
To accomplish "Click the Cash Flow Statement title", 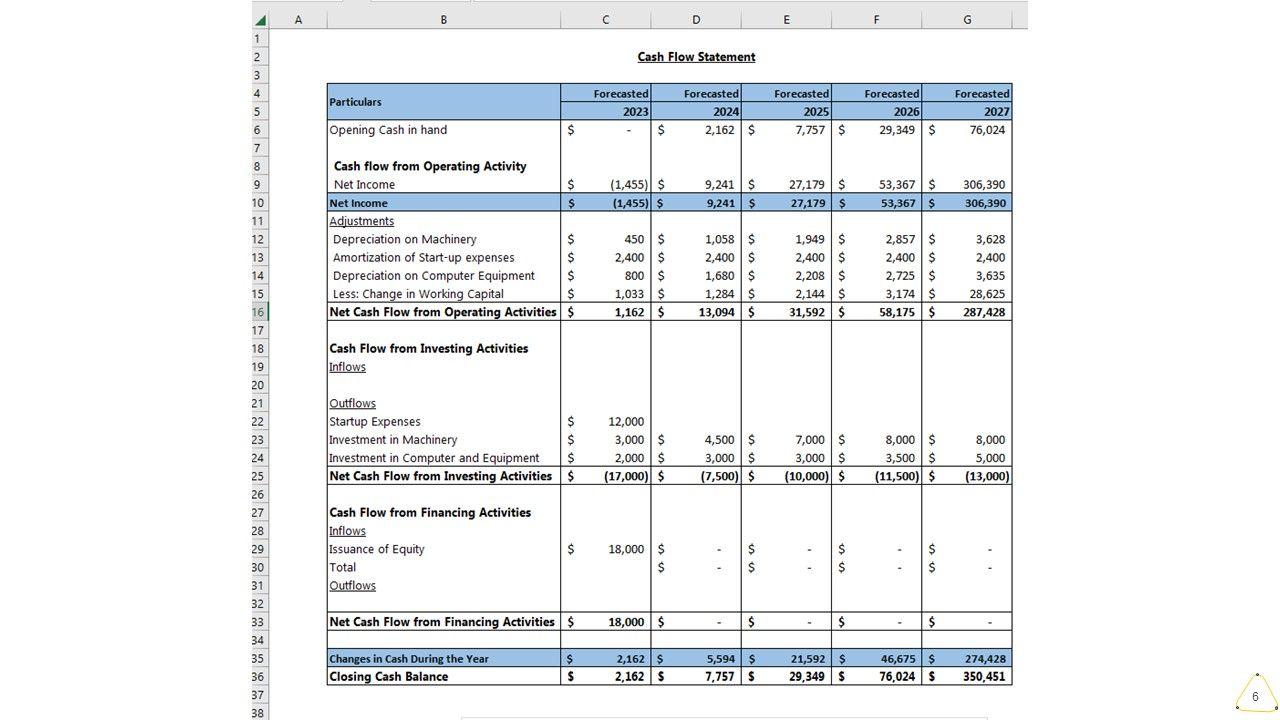I will click(x=696, y=57).
